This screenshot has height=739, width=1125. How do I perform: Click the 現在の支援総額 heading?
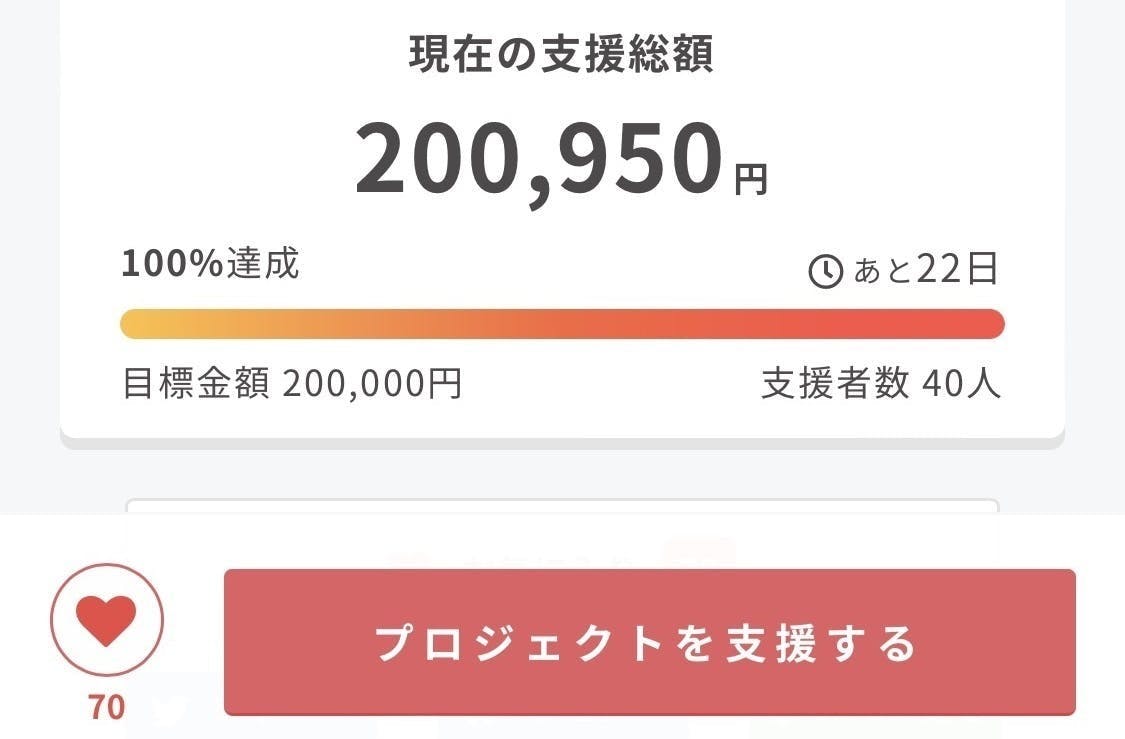click(x=561, y=55)
